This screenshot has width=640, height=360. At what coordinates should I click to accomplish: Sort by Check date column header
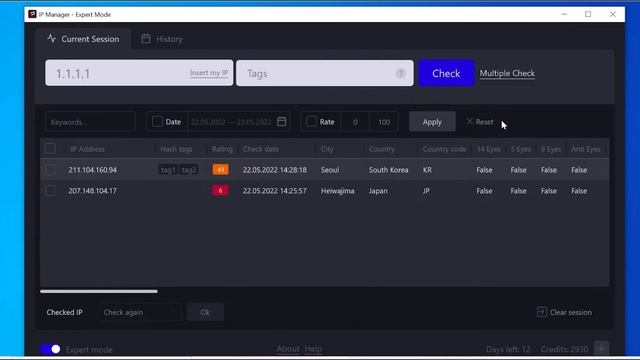pos(261,149)
